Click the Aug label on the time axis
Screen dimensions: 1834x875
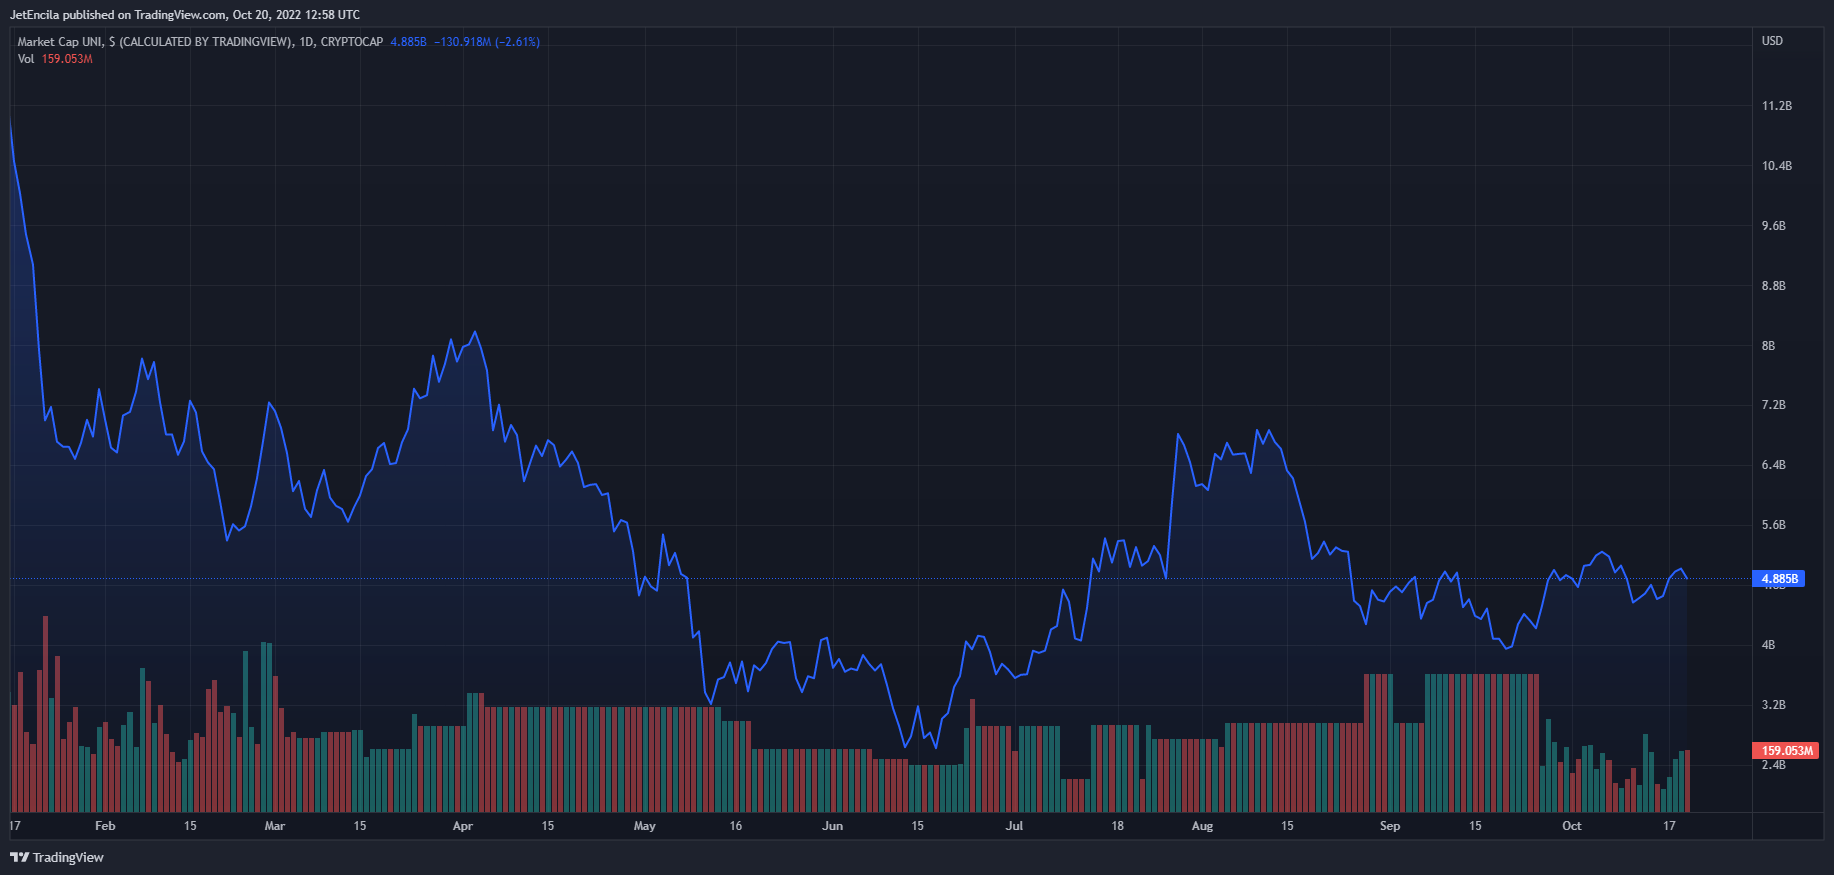point(1202,826)
